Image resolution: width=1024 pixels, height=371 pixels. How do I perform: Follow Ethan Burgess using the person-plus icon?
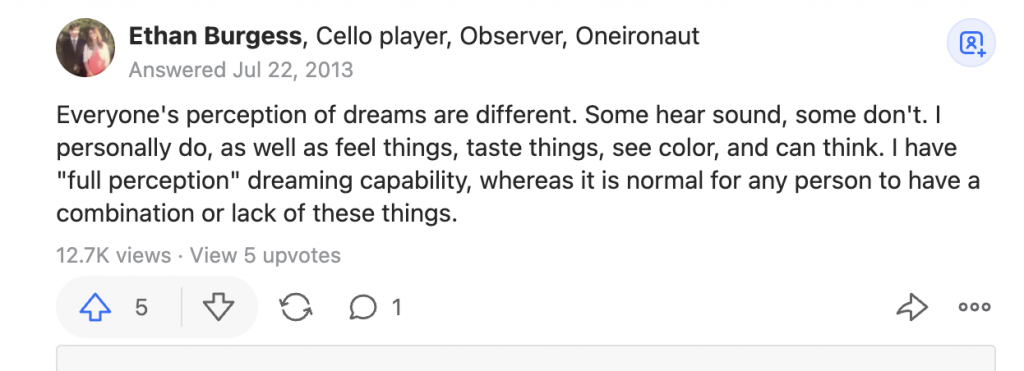pos(971,43)
